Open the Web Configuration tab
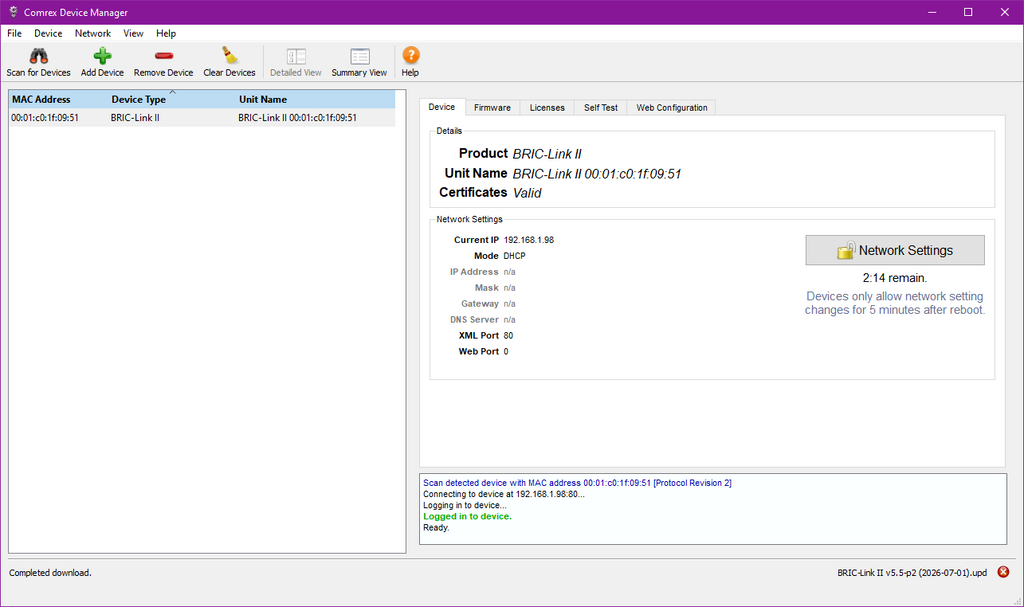The width and height of the screenshot is (1024, 607). pos(672,108)
